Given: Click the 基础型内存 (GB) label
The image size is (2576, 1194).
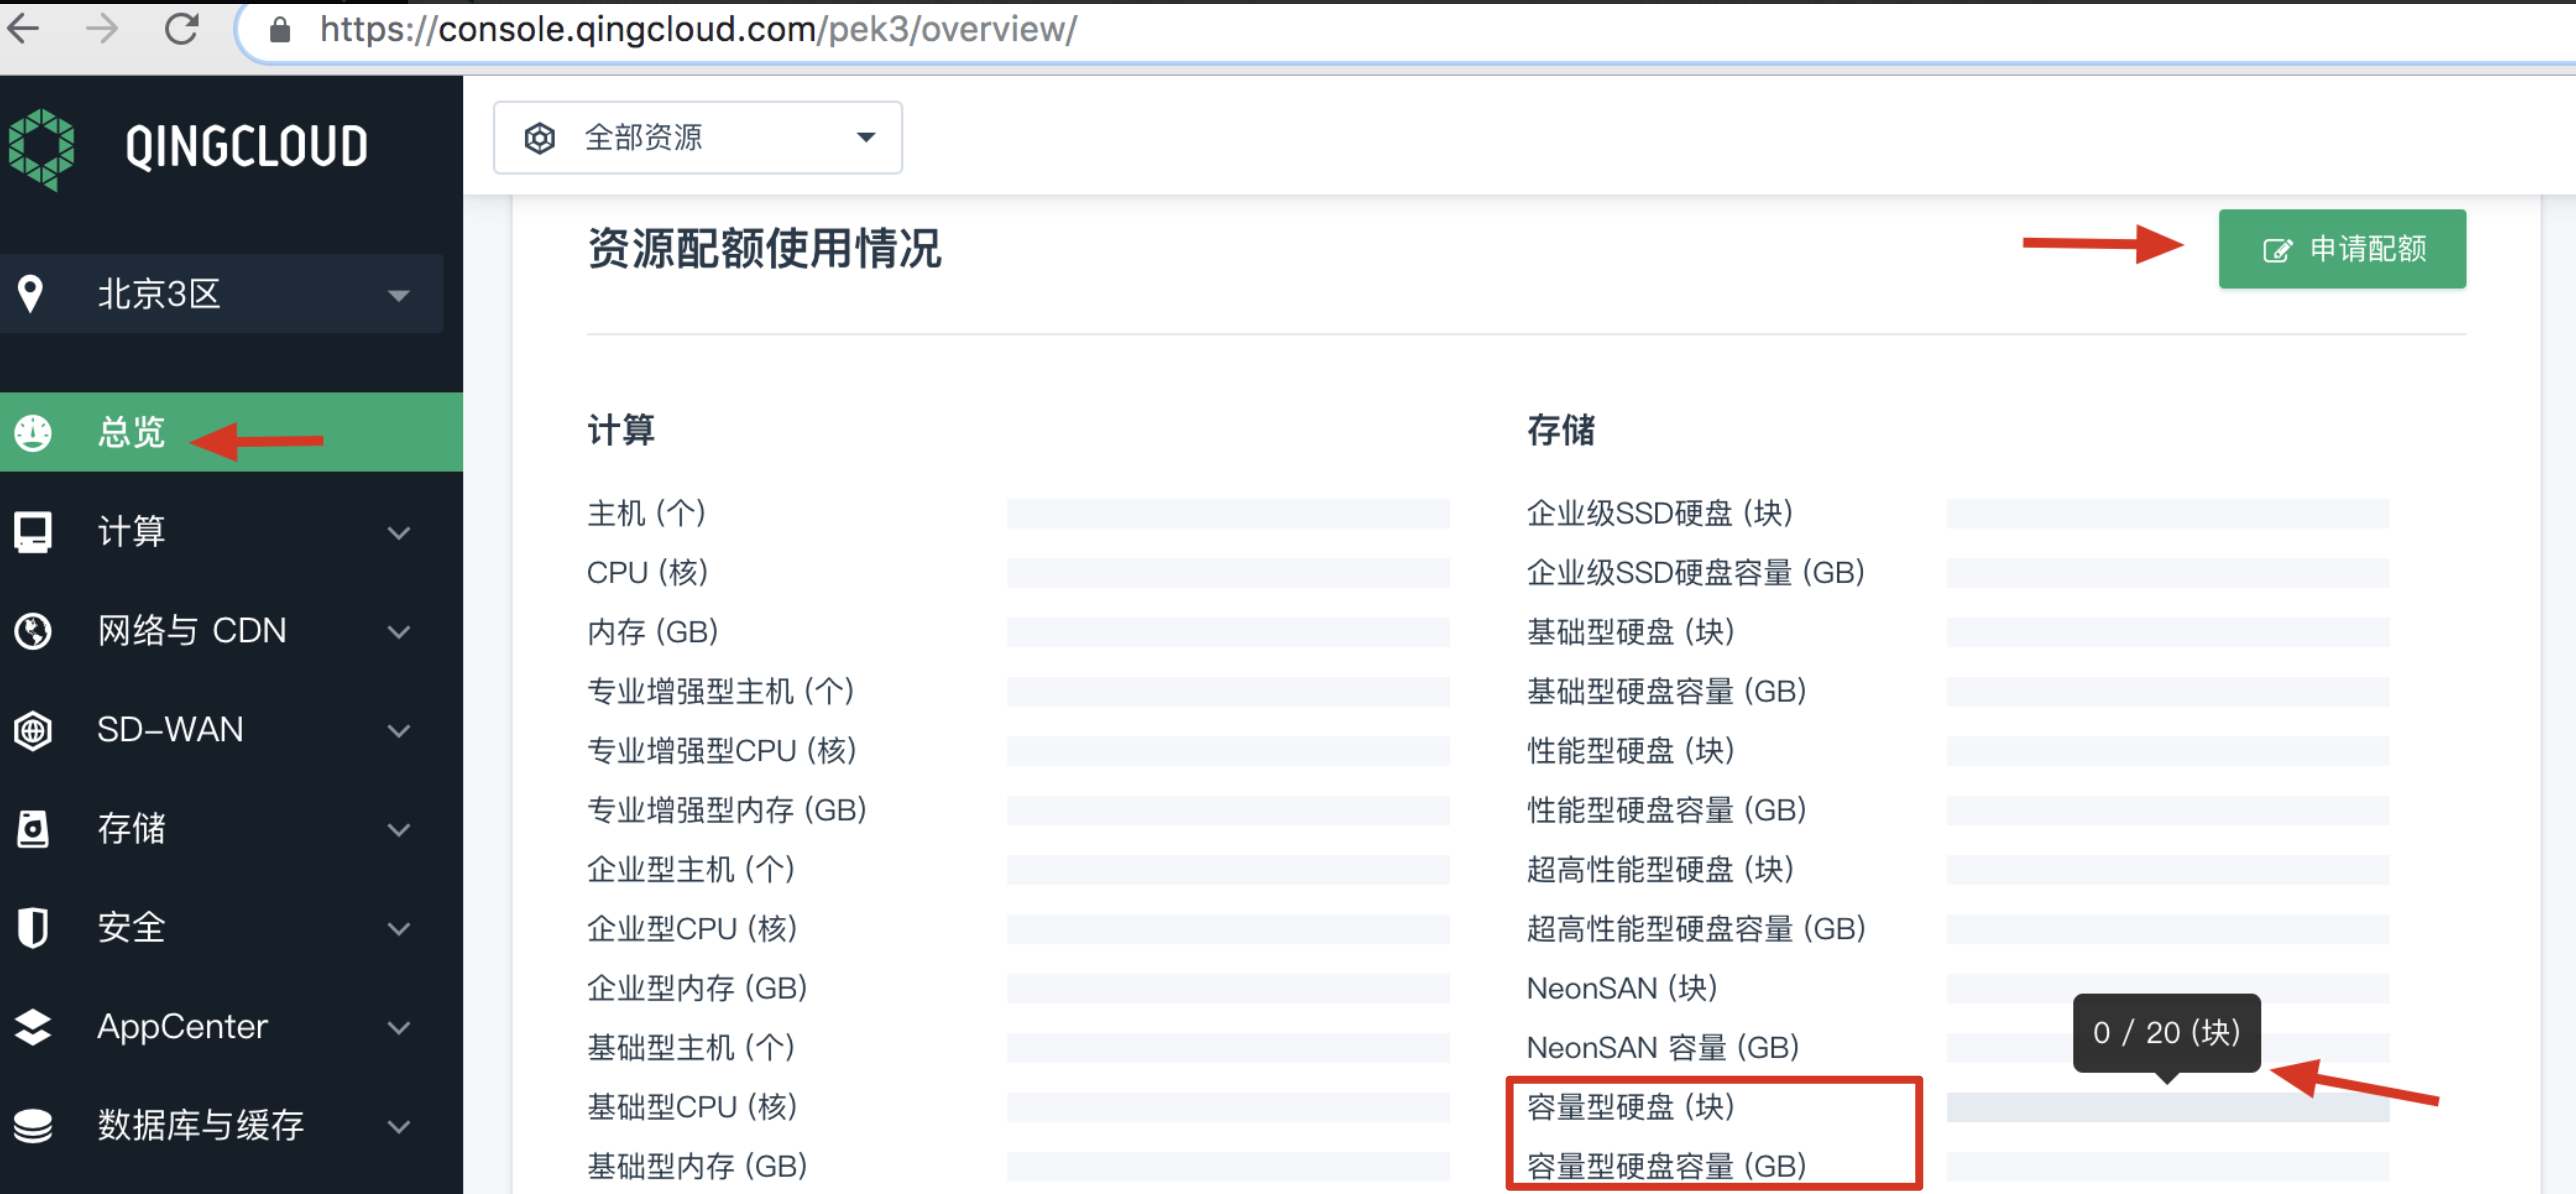Looking at the screenshot, I should pos(697,1167).
